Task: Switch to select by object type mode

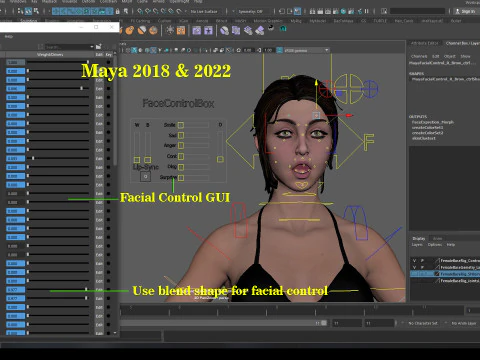Action: (x=28, y=11)
